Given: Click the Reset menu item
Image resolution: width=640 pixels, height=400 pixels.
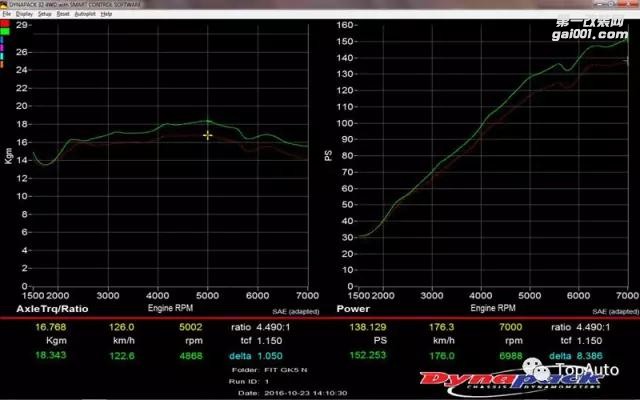Looking at the screenshot, I should pos(63,15).
